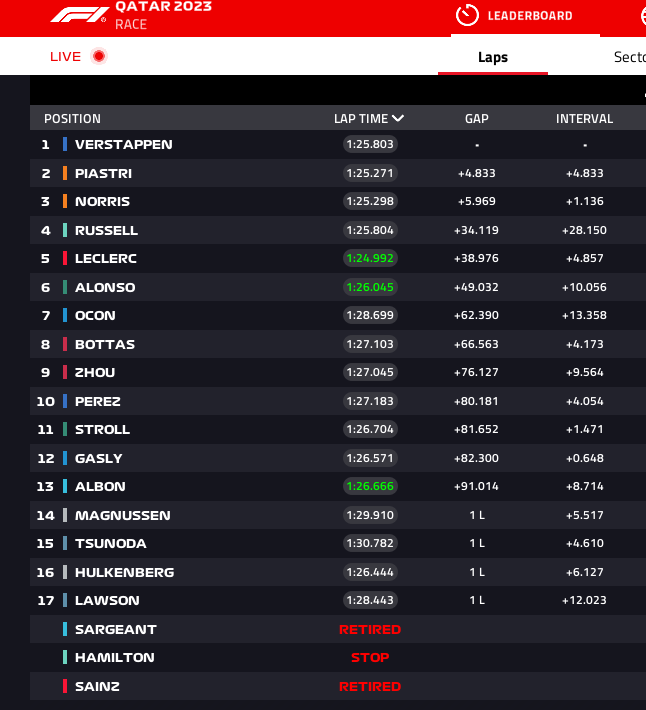Click the Leaderboard stopwatch icon

tap(467, 15)
